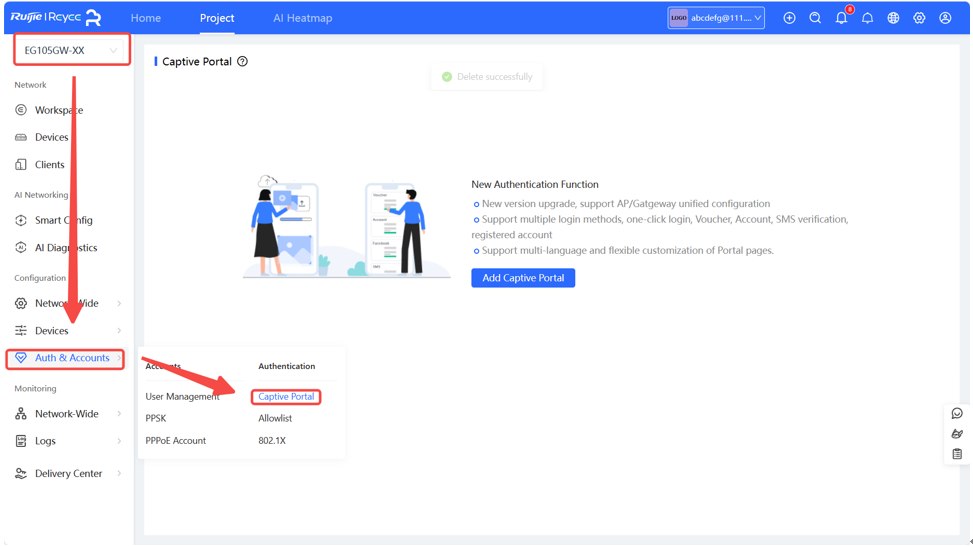Open Smart Config under AI Networking
This screenshot has height=546, width=973.
[x=63, y=220]
